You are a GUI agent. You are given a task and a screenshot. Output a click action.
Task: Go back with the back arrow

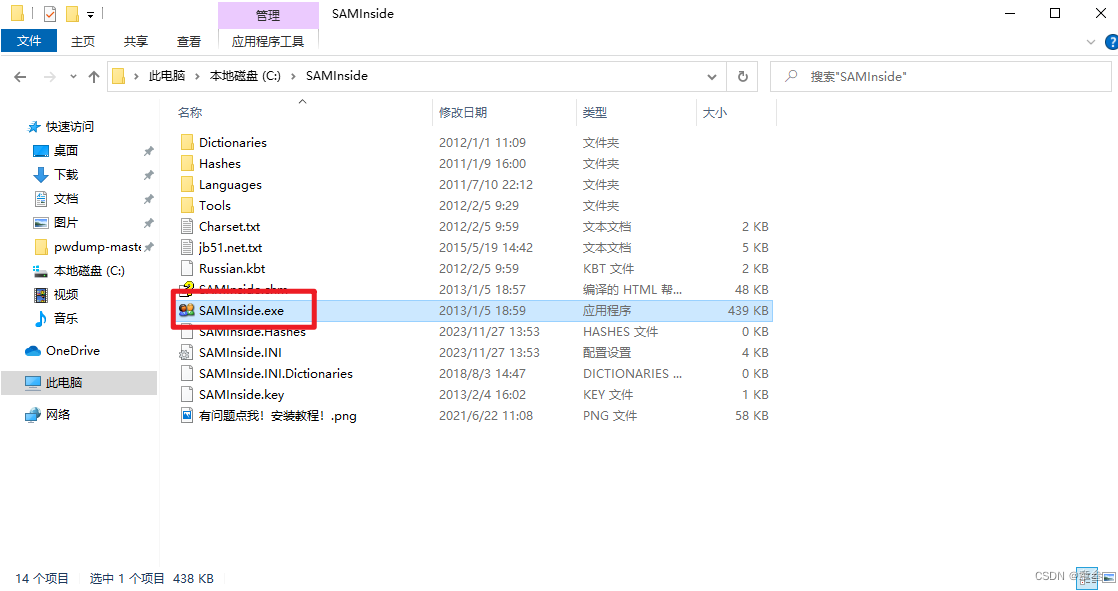(x=20, y=76)
